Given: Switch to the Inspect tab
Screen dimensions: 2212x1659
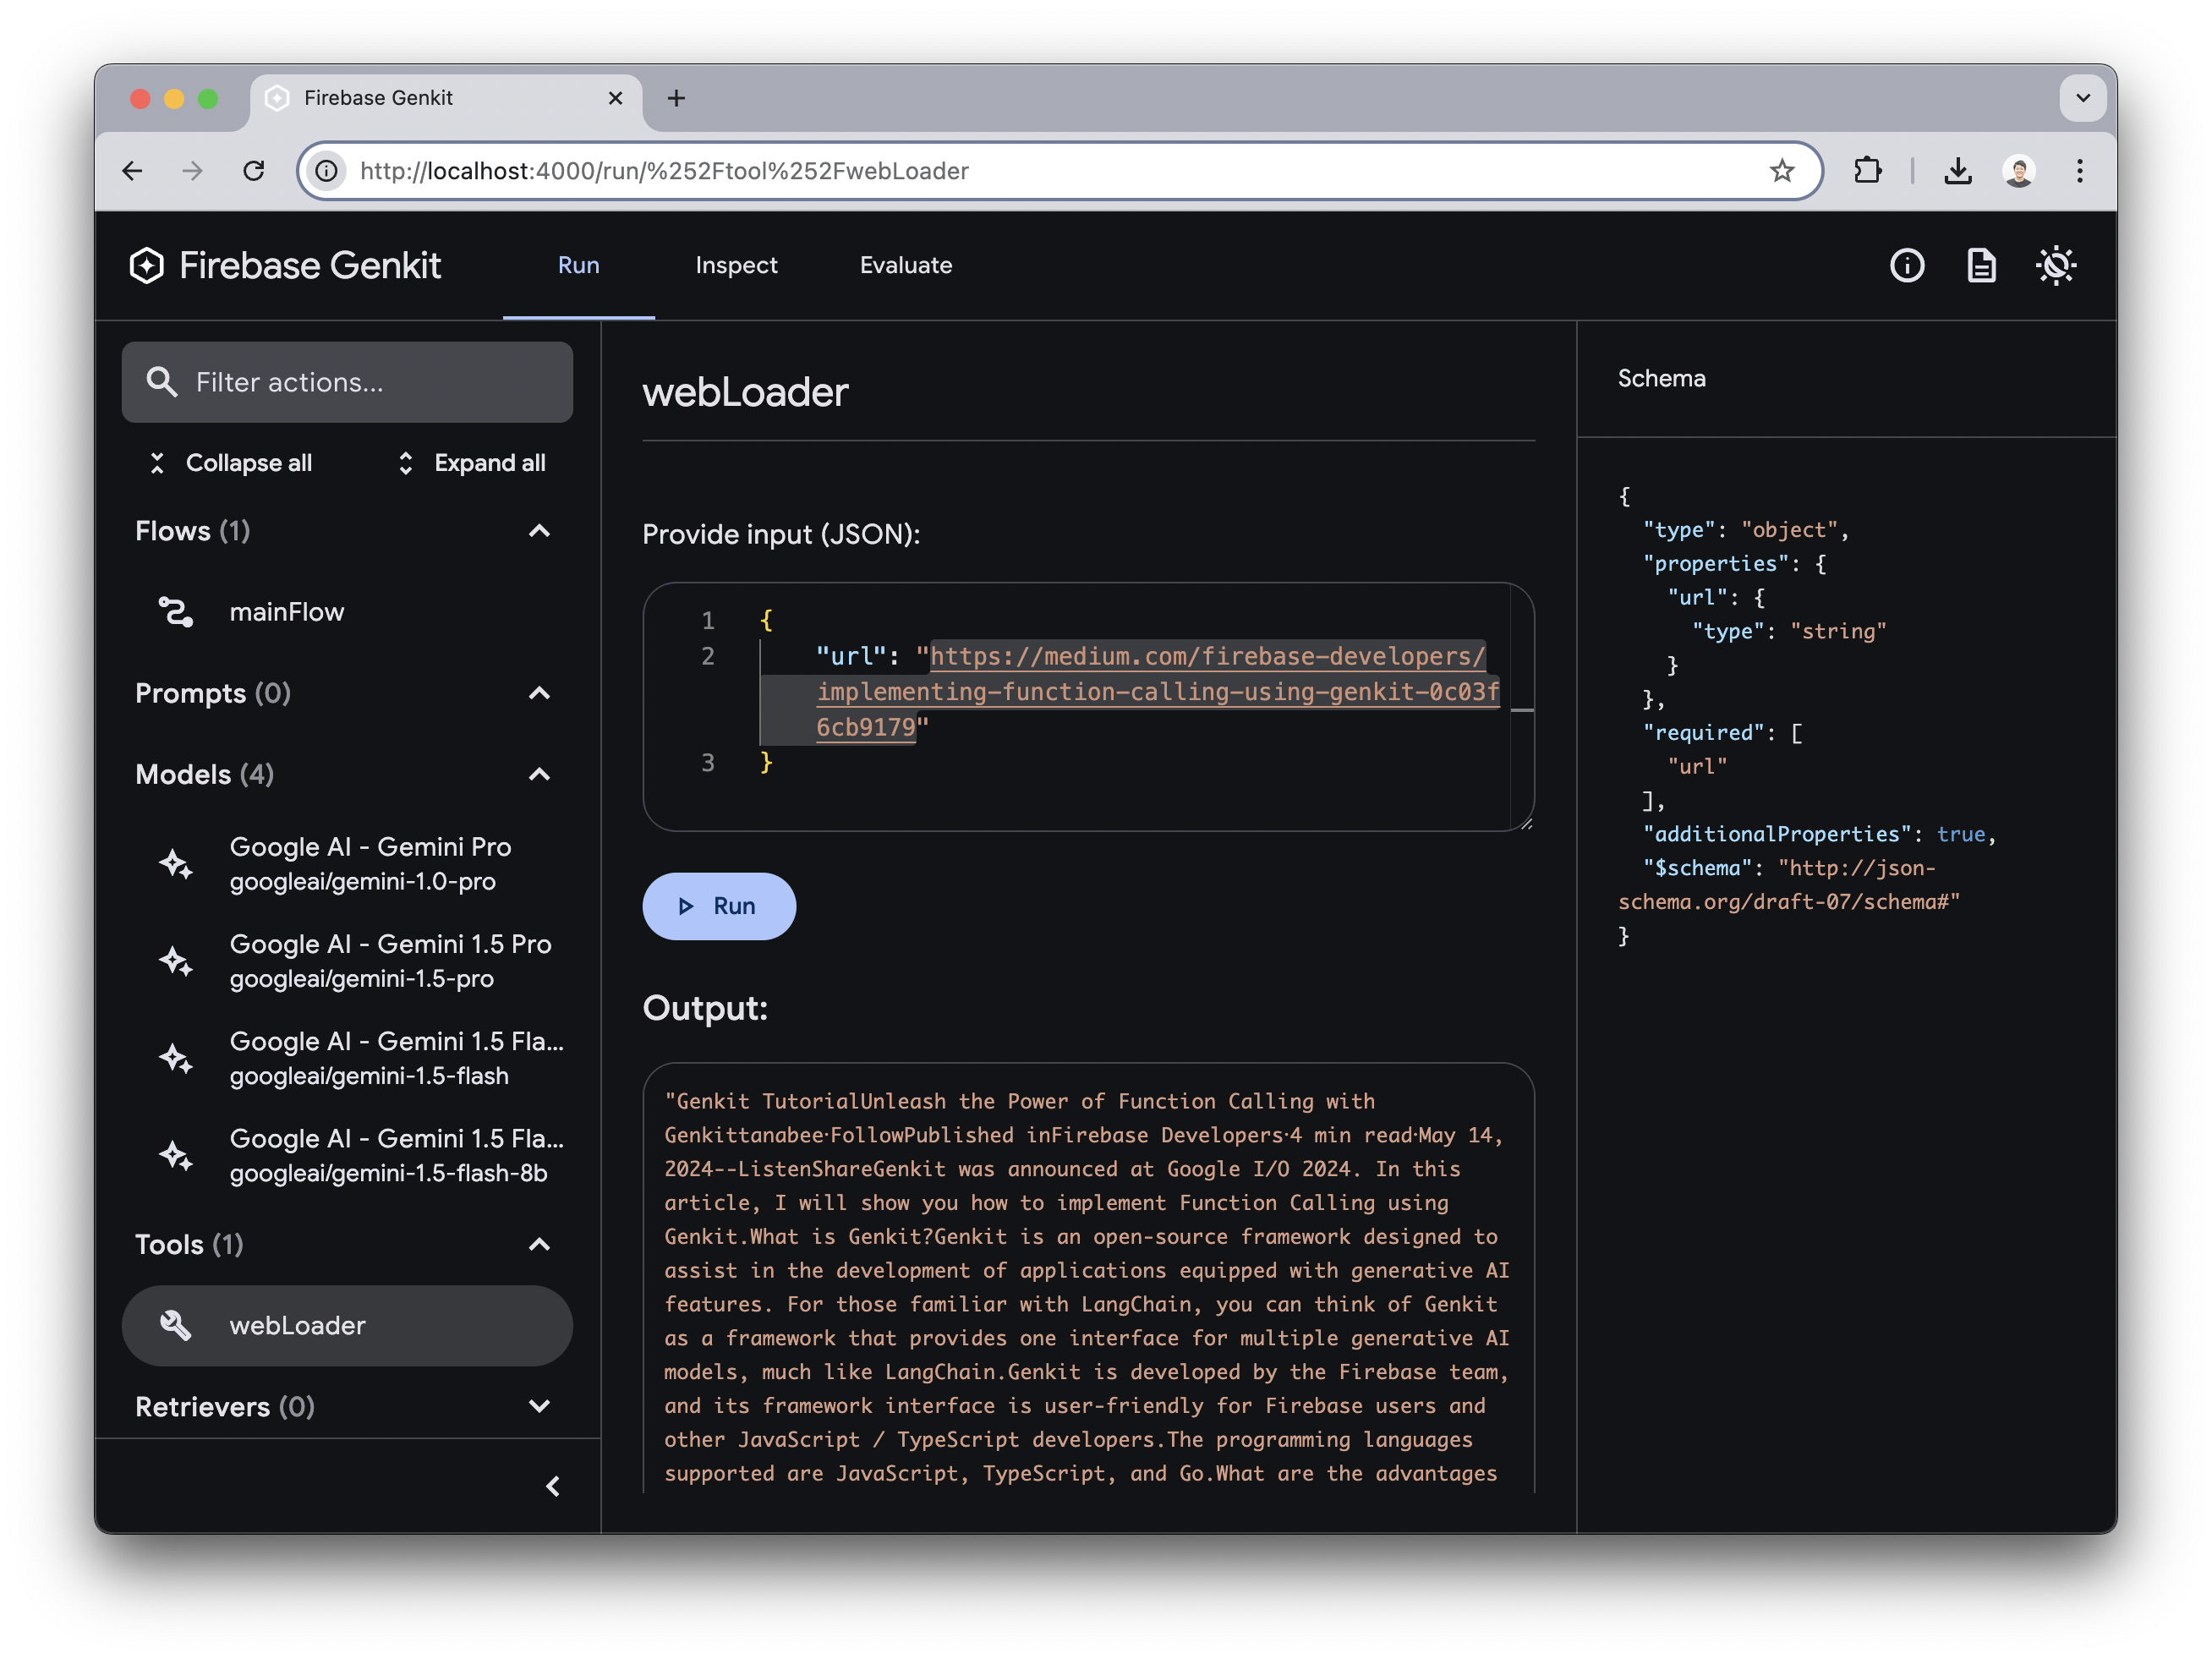Looking at the screenshot, I should pyautogui.click(x=736, y=265).
